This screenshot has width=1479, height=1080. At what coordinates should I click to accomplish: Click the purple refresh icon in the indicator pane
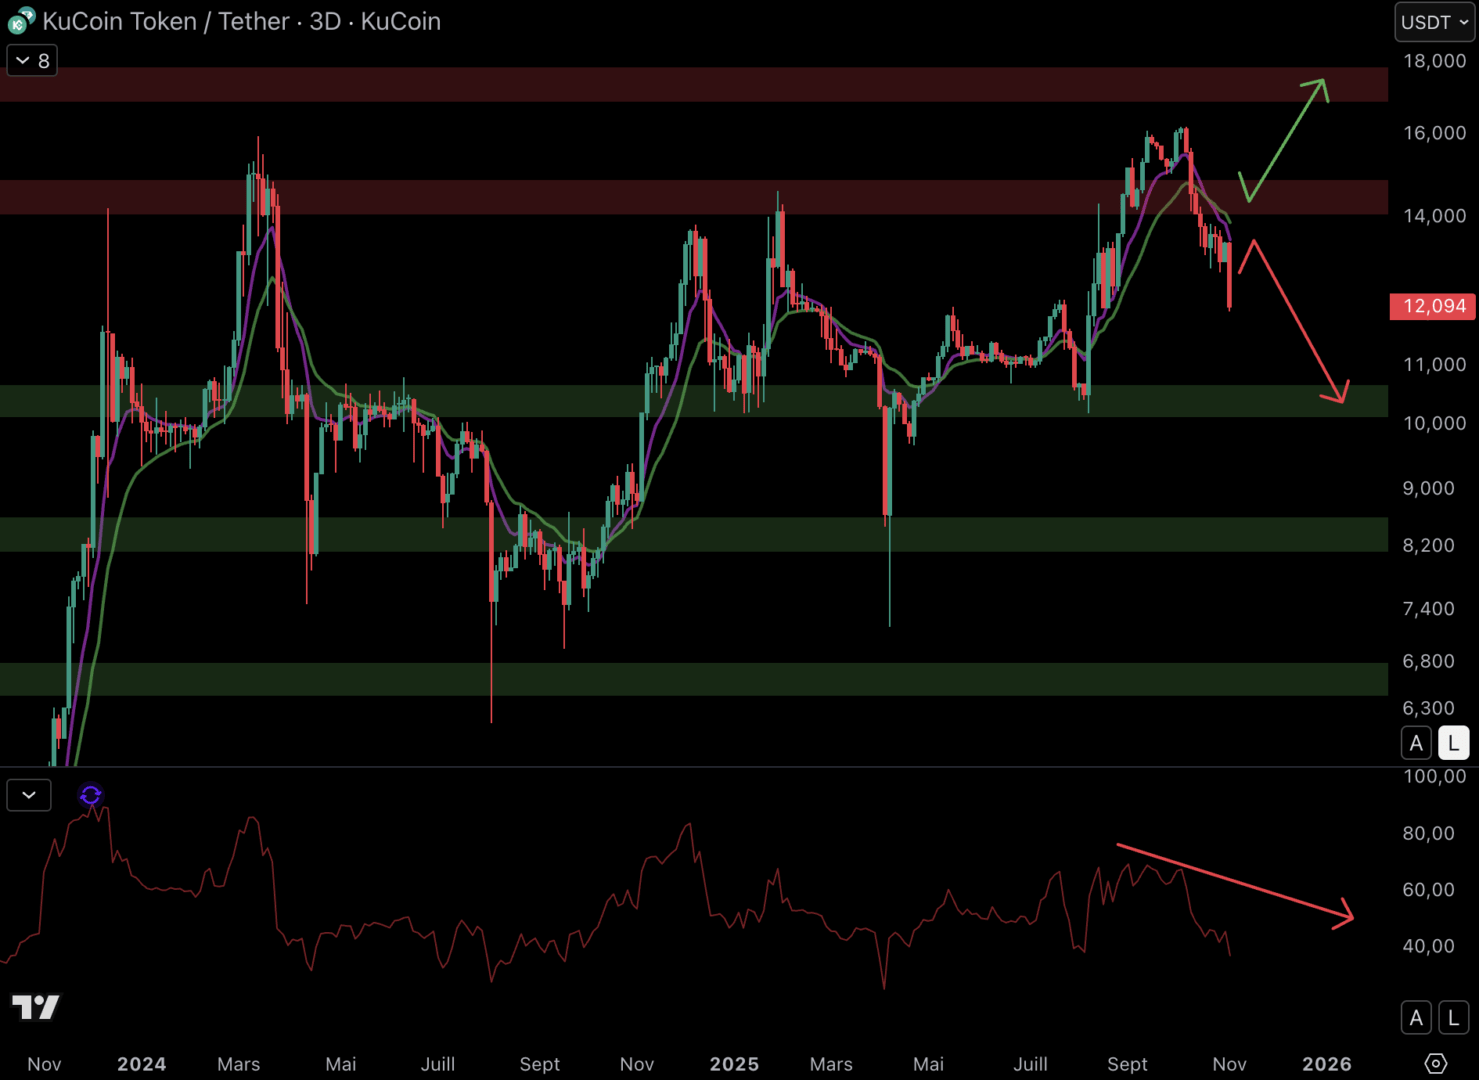[91, 795]
